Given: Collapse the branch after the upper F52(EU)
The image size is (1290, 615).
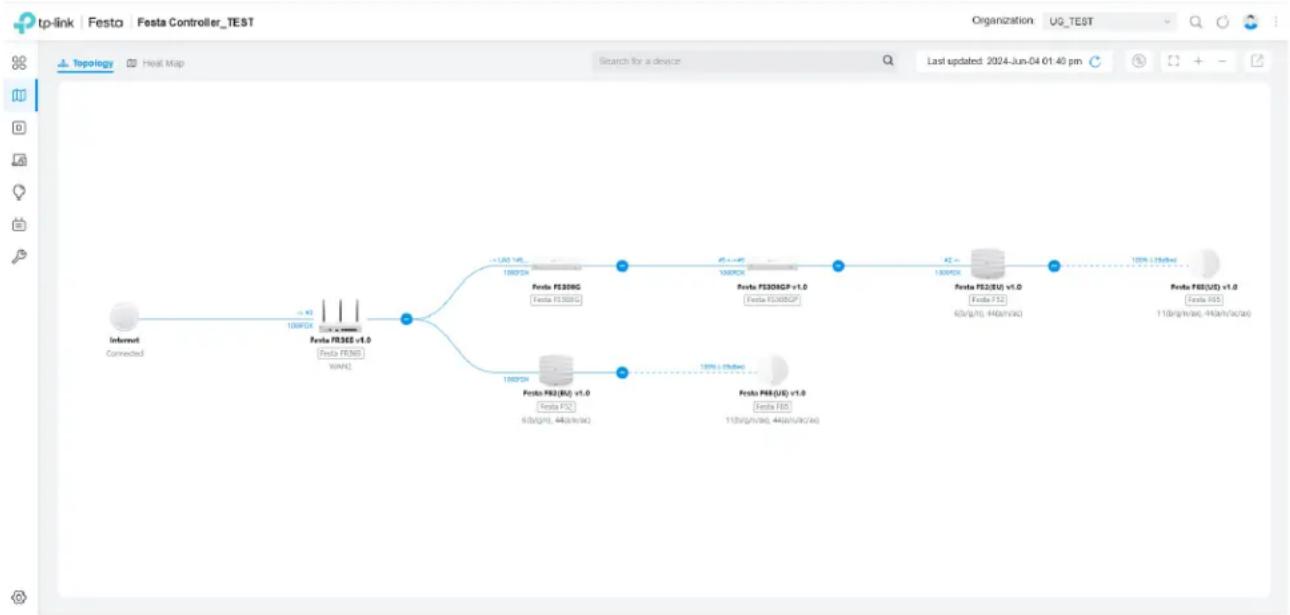Looking at the screenshot, I should (x=1053, y=266).
